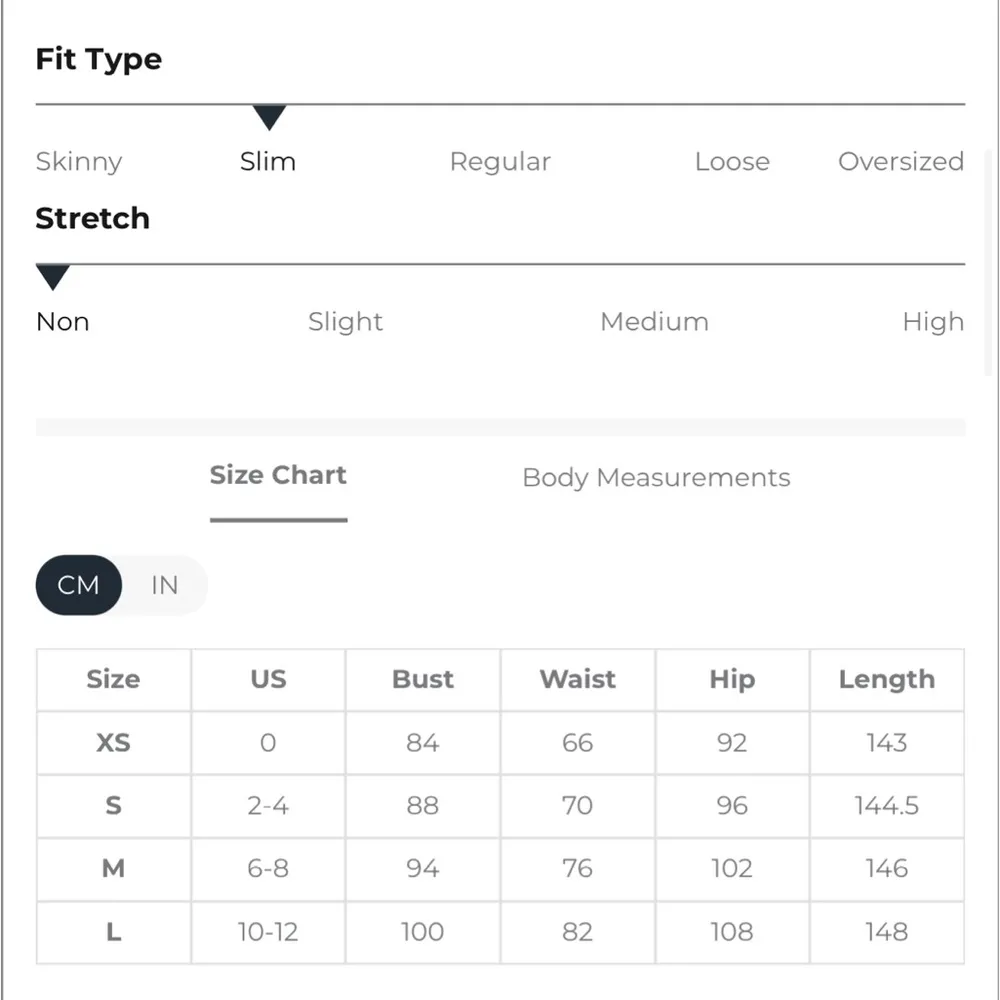Switch units to IN
This screenshot has height=1000, width=1000.
tap(164, 585)
